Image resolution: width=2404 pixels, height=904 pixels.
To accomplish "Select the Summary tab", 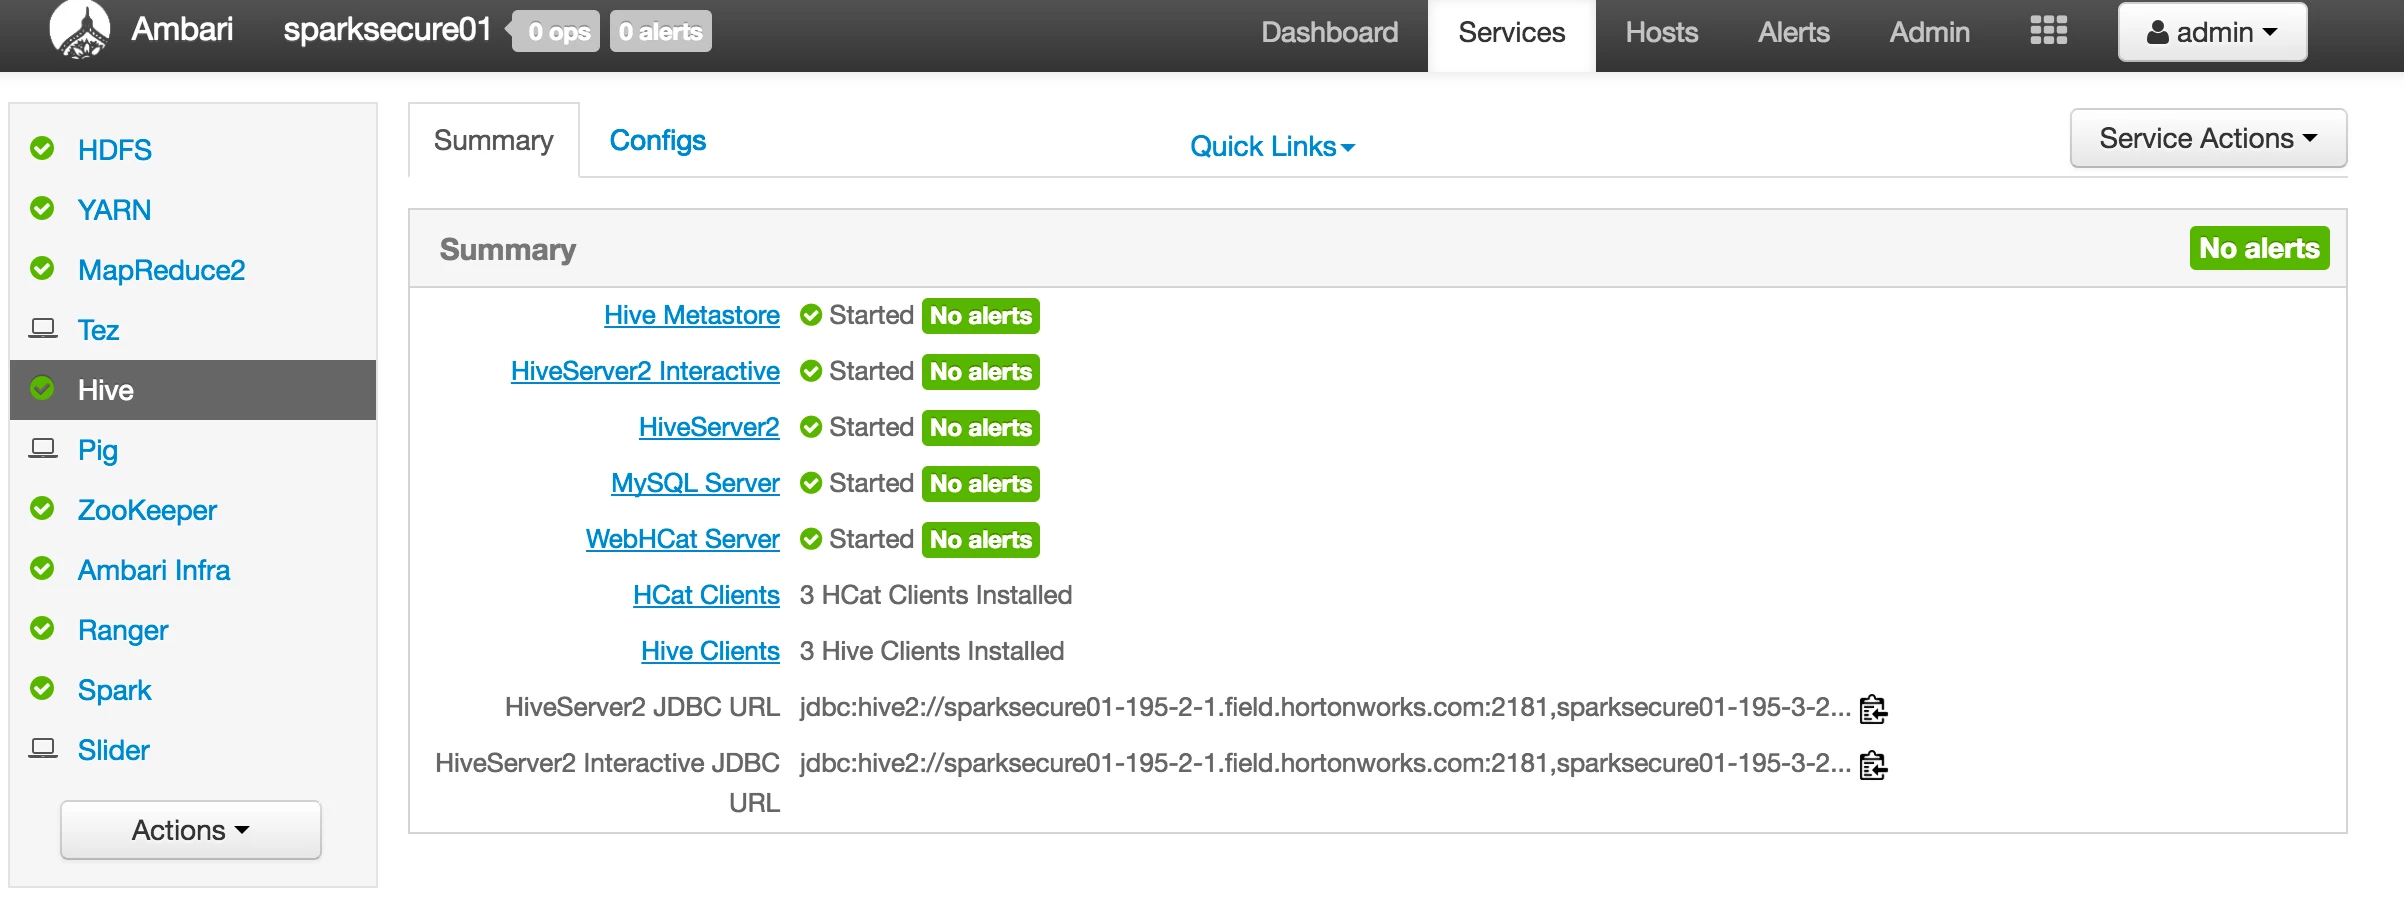I will [x=494, y=140].
